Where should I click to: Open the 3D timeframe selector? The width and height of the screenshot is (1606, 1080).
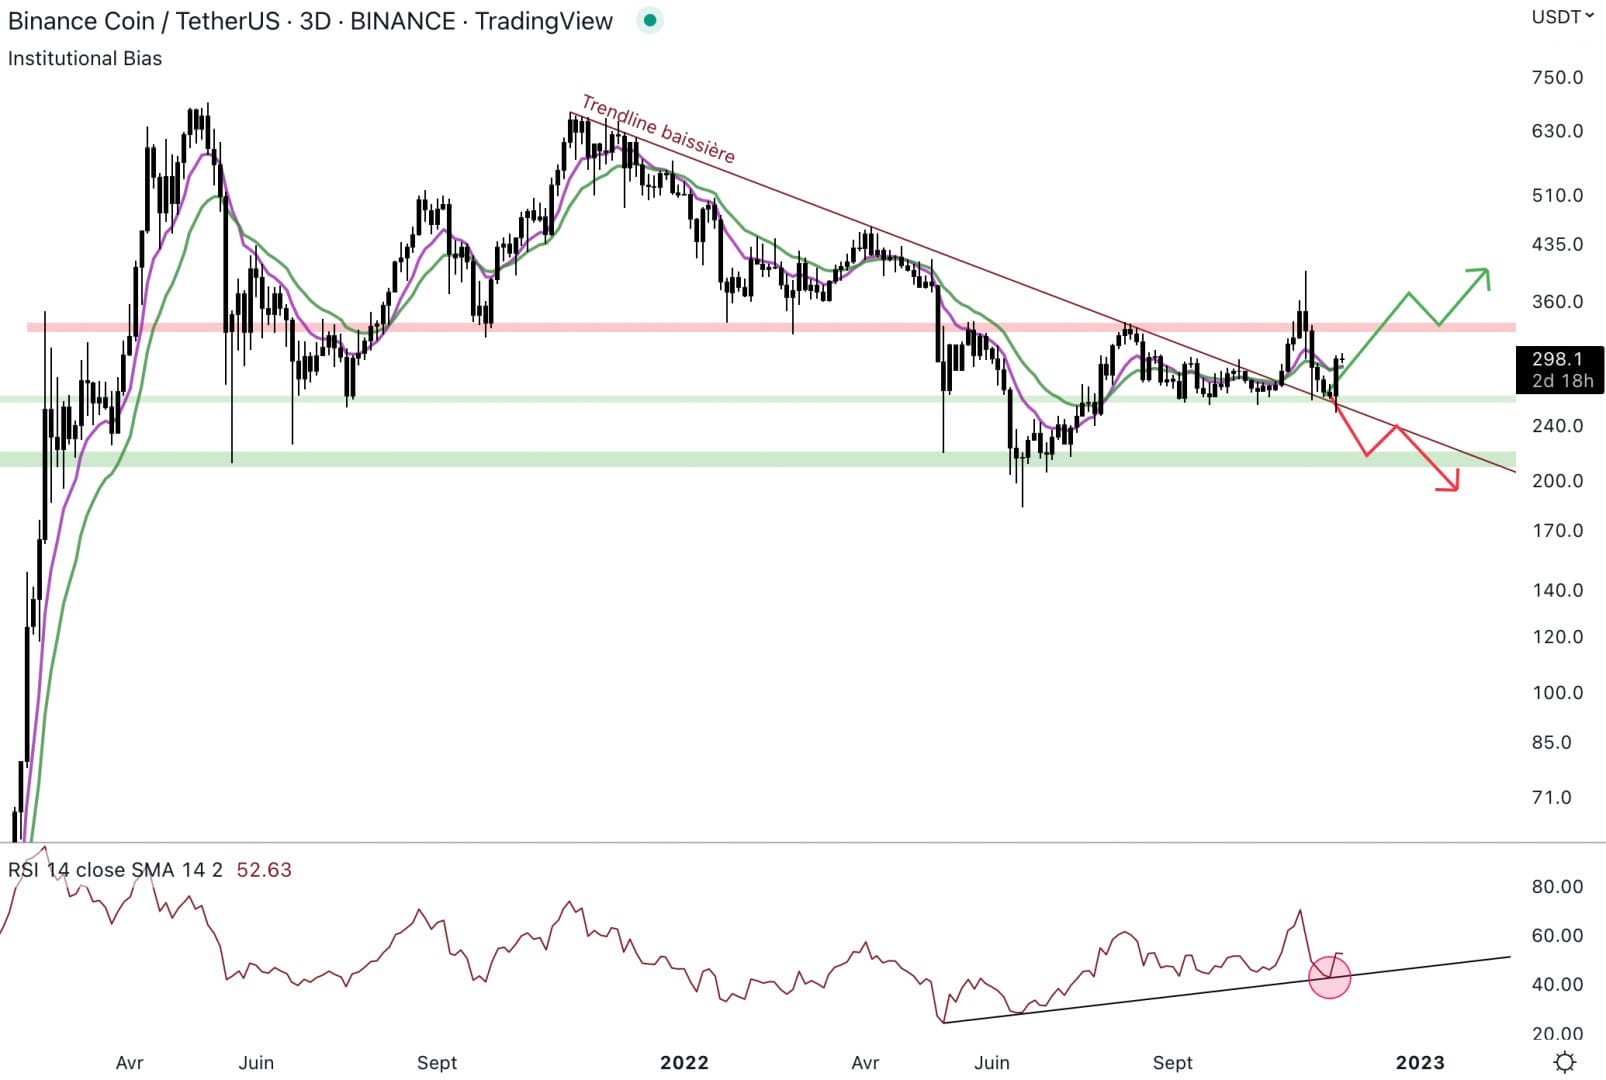[318, 20]
